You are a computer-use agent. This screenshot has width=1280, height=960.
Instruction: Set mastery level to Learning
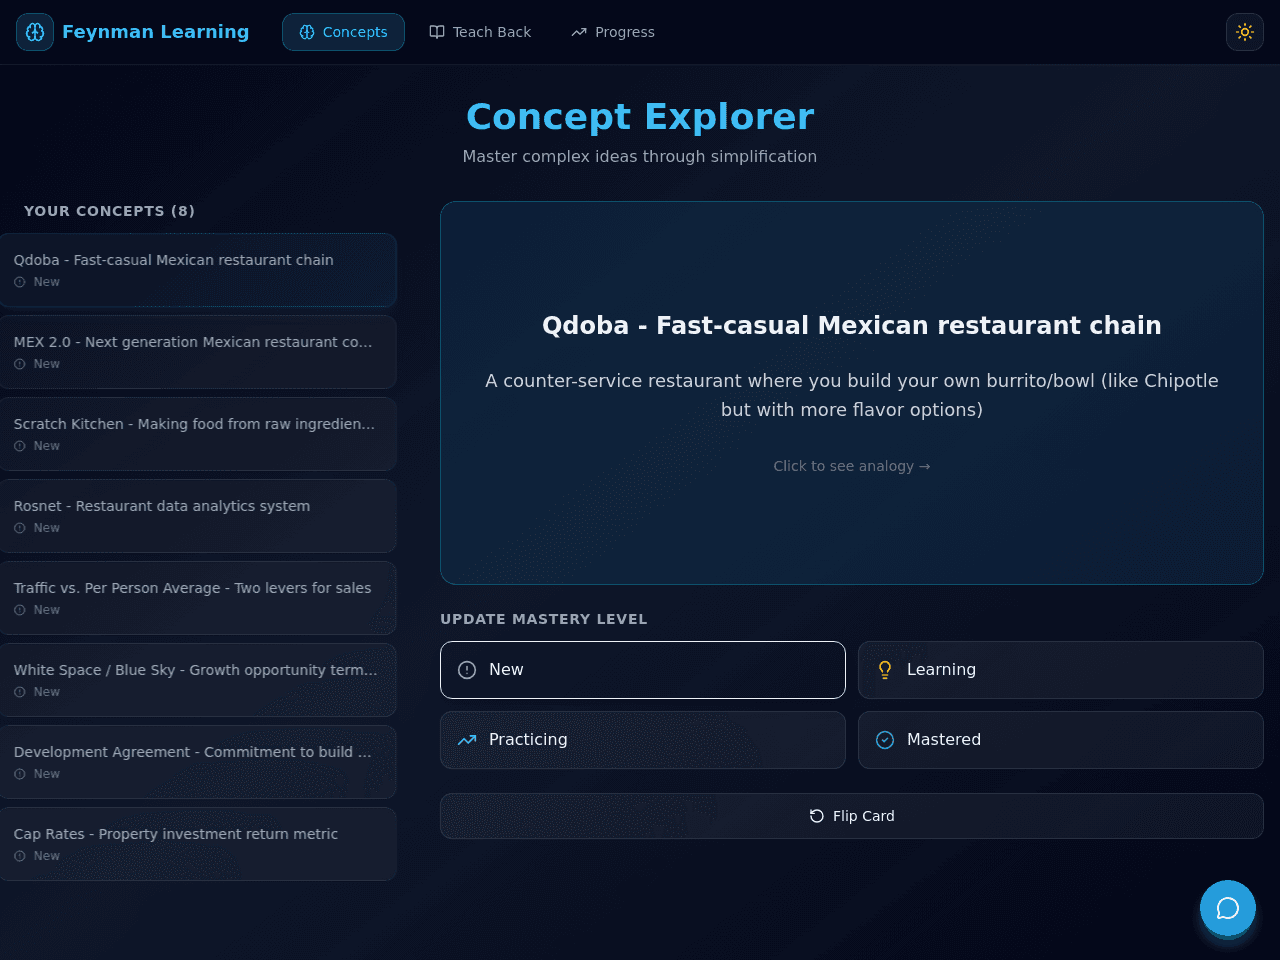pyautogui.click(x=1061, y=670)
